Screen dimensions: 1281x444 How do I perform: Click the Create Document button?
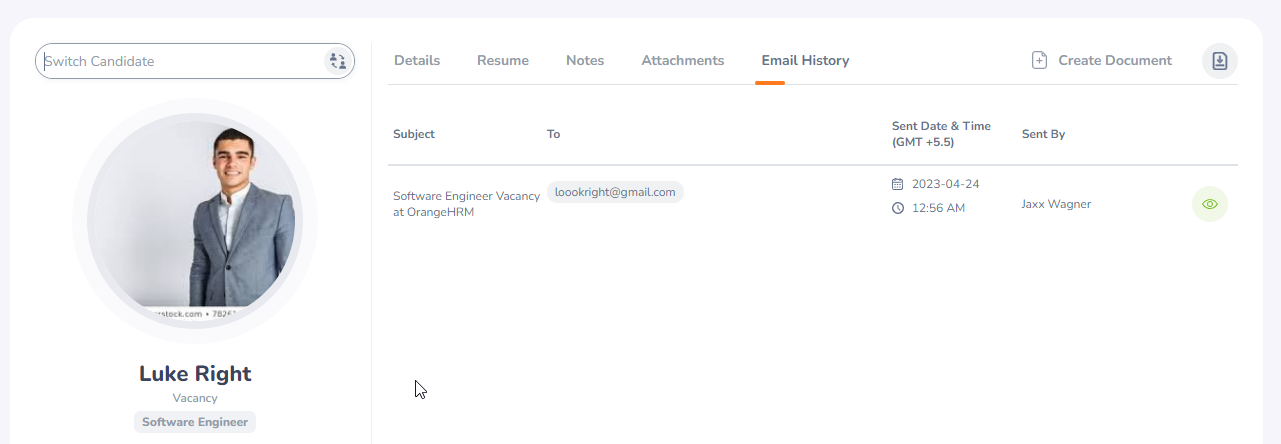tap(1101, 60)
